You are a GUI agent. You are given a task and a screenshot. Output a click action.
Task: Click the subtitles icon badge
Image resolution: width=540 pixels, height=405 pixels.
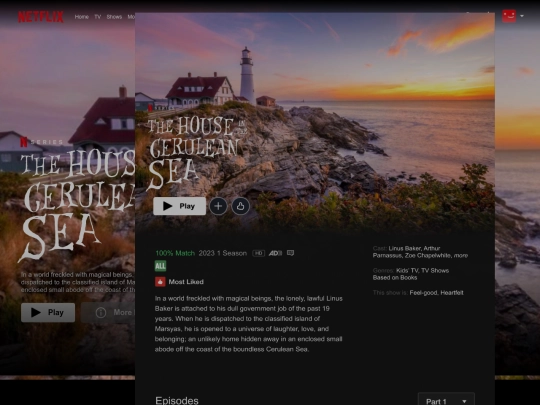291,253
